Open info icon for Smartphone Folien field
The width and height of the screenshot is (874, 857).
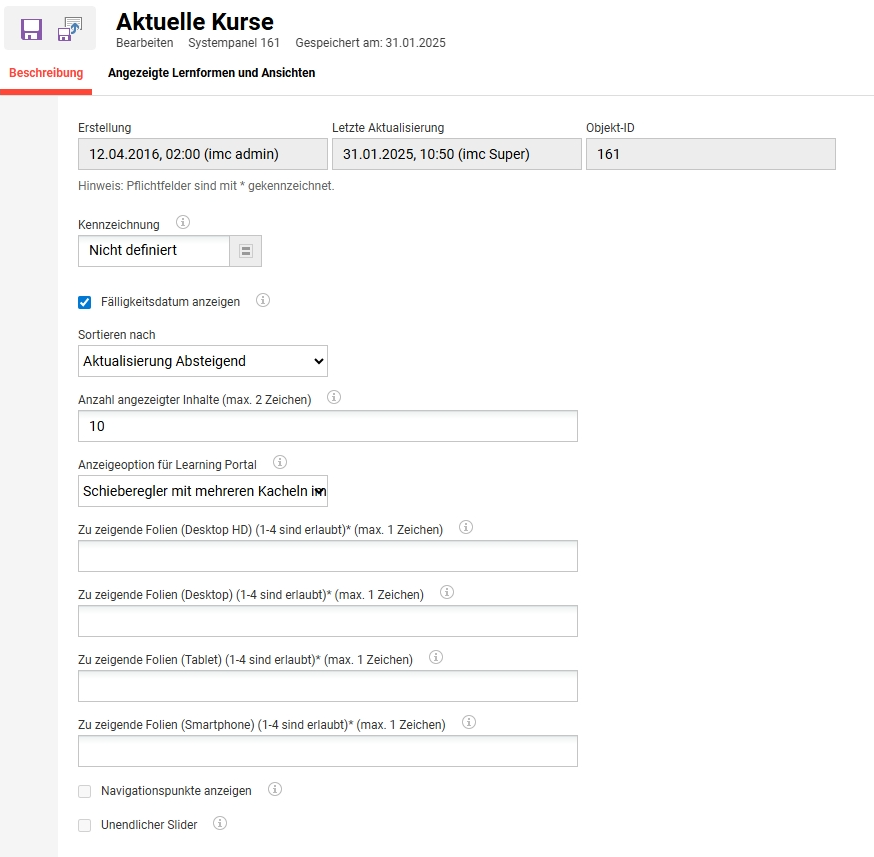(469, 722)
